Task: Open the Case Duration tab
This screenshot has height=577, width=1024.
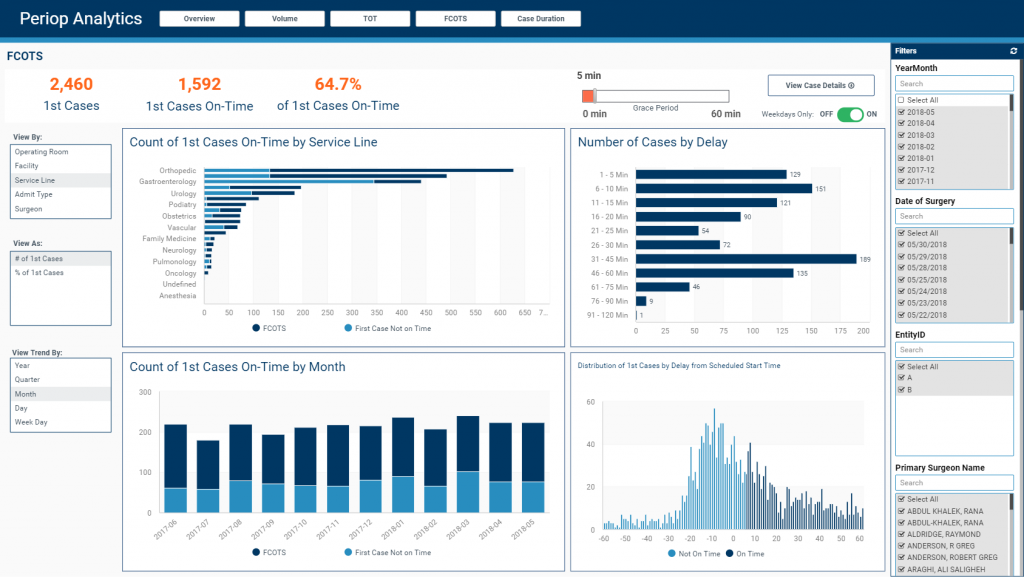Action: (x=540, y=17)
